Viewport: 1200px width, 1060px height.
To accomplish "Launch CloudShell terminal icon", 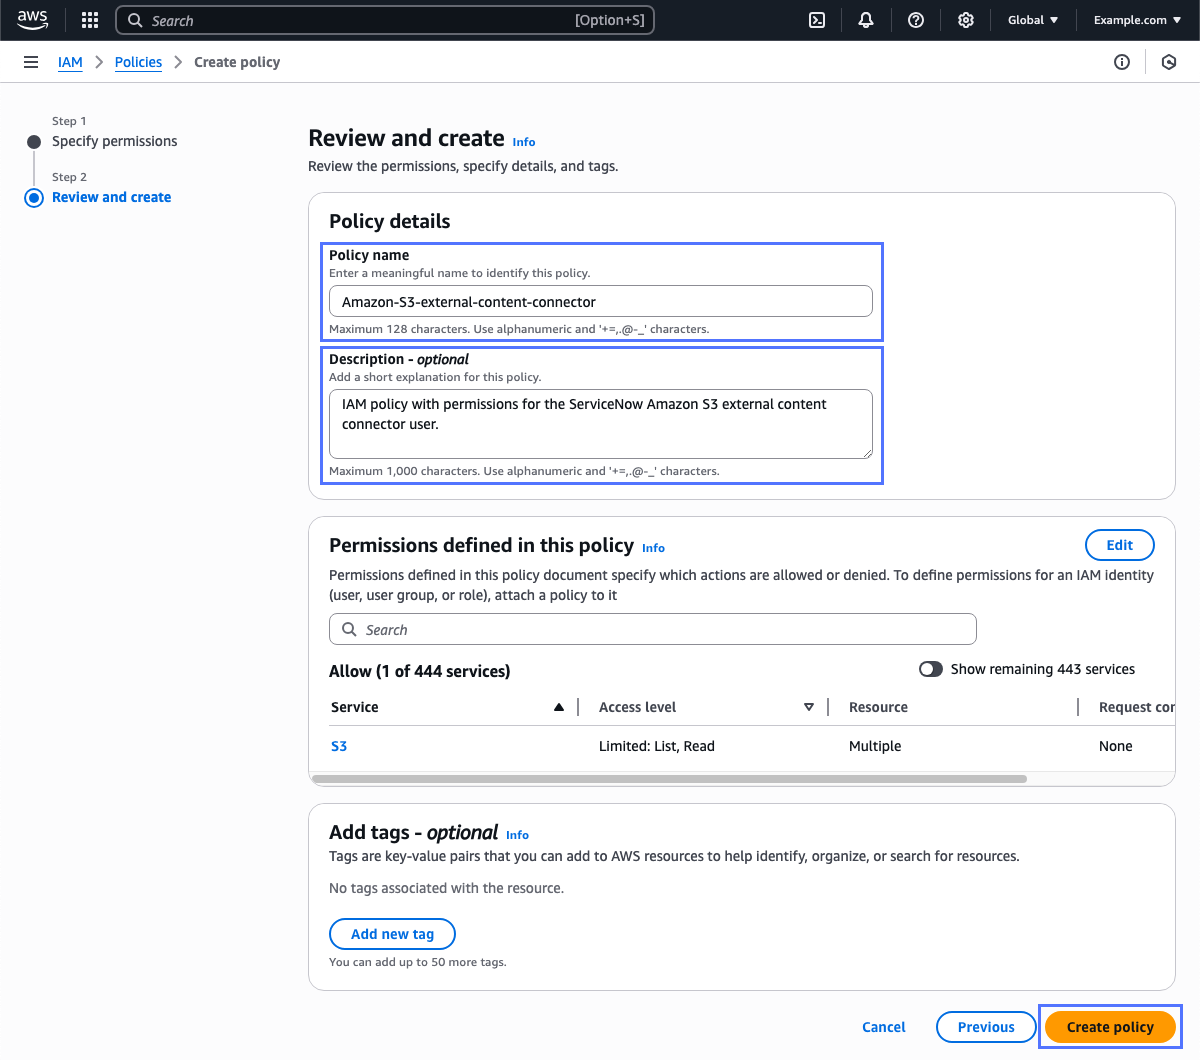I will coord(817,20).
